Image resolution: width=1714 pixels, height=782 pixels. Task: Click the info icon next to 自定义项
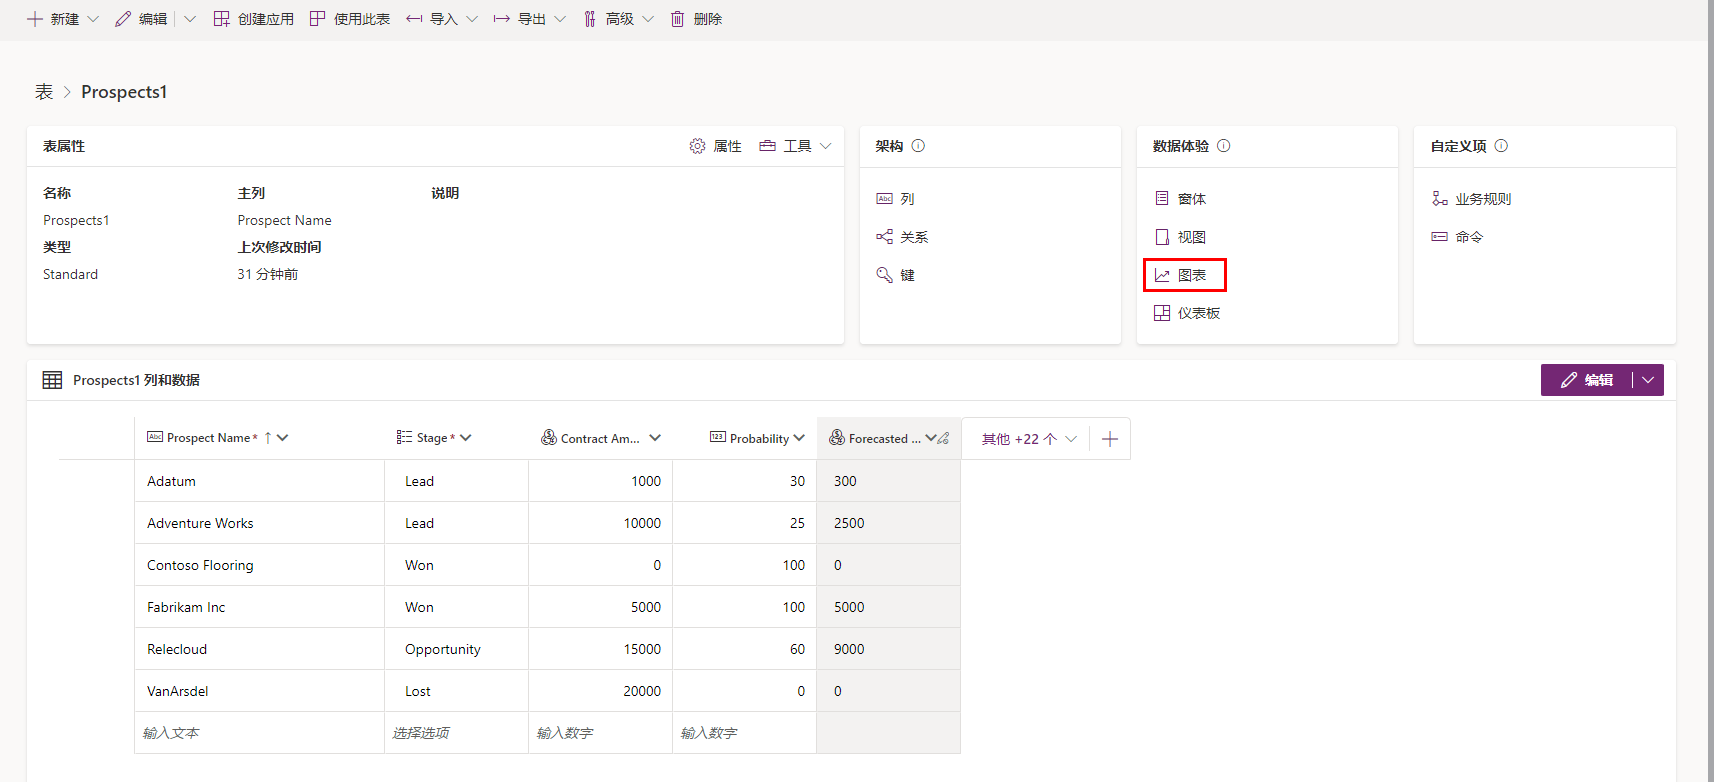(x=1501, y=146)
